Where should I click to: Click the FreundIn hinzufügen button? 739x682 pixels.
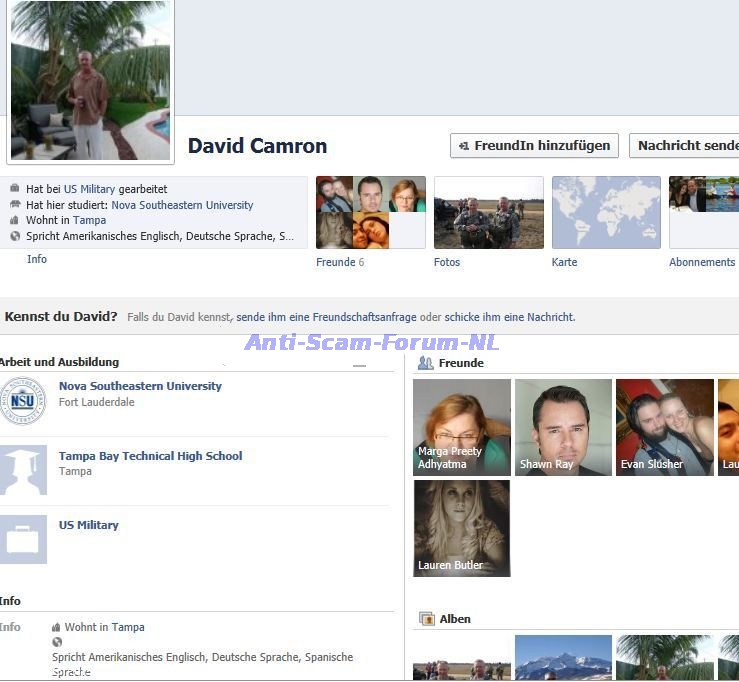pyautogui.click(x=534, y=145)
